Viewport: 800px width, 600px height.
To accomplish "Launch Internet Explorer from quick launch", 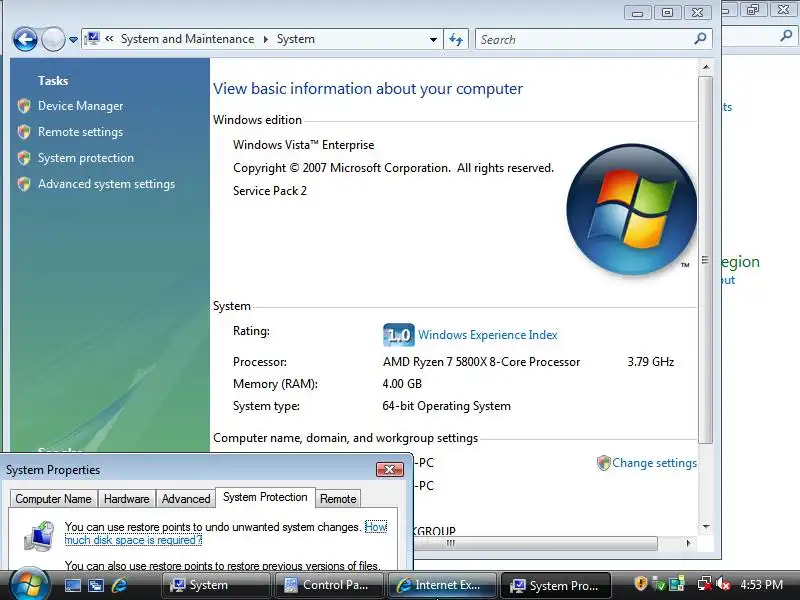I will coord(119,585).
